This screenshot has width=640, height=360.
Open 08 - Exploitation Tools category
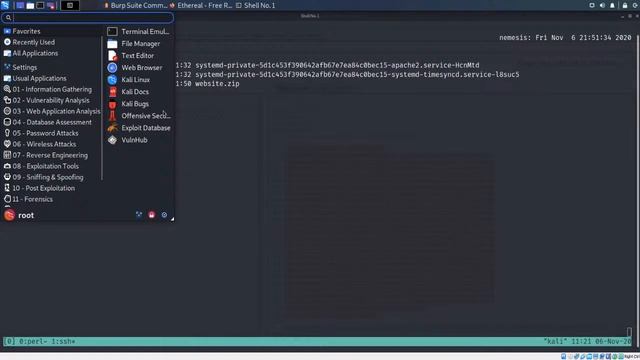51,166
